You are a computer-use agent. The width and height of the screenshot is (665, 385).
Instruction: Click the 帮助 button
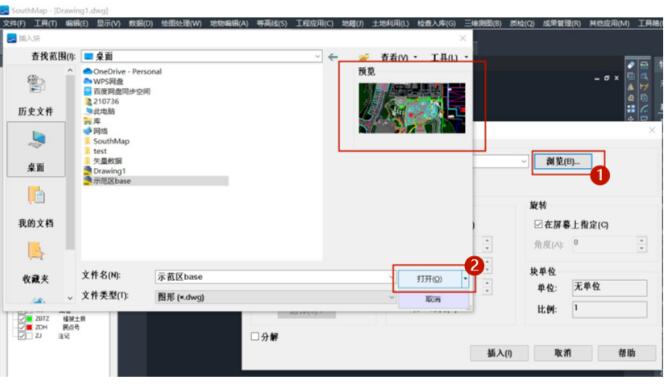pyautogui.click(x=627, y=353)
